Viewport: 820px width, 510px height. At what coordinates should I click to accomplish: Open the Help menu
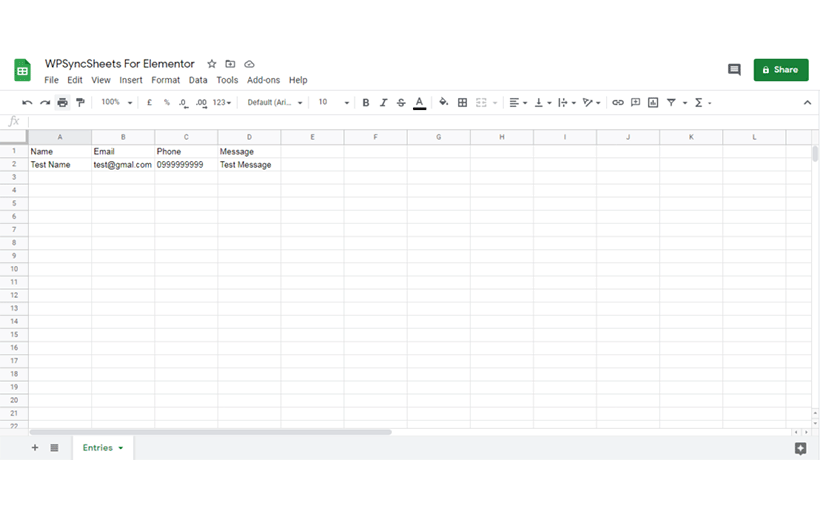tap(298, 80)
